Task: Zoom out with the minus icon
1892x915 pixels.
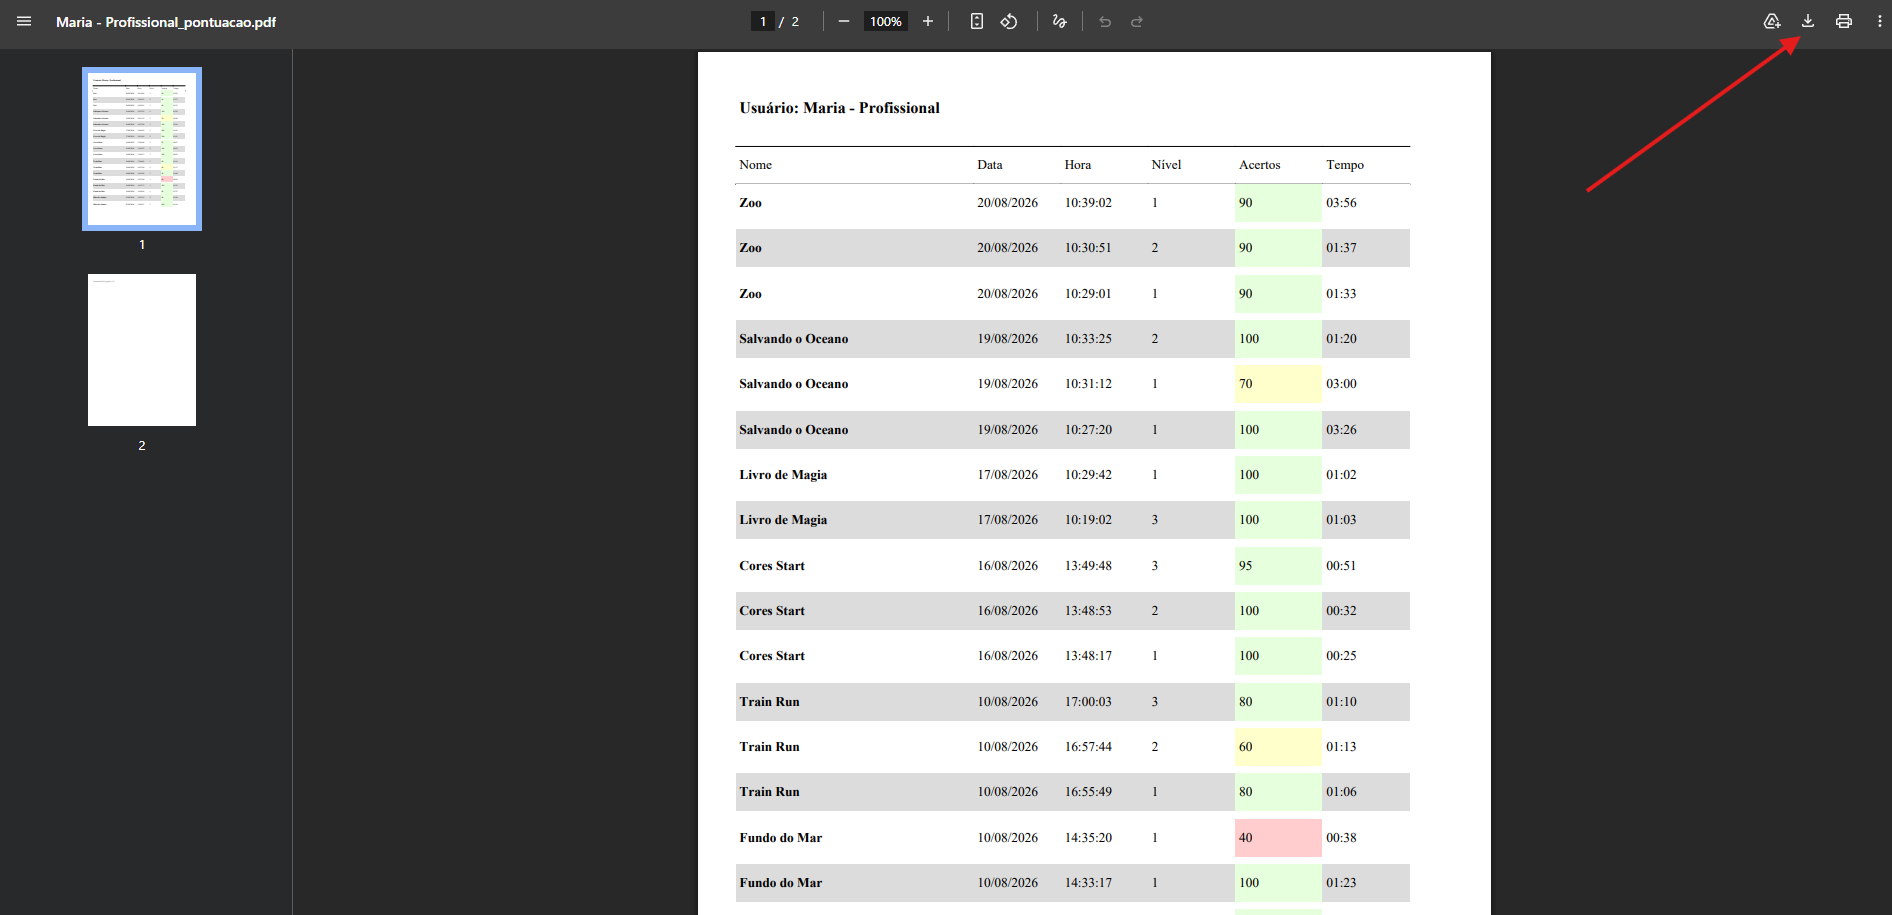Action: (x=844, y=21)
